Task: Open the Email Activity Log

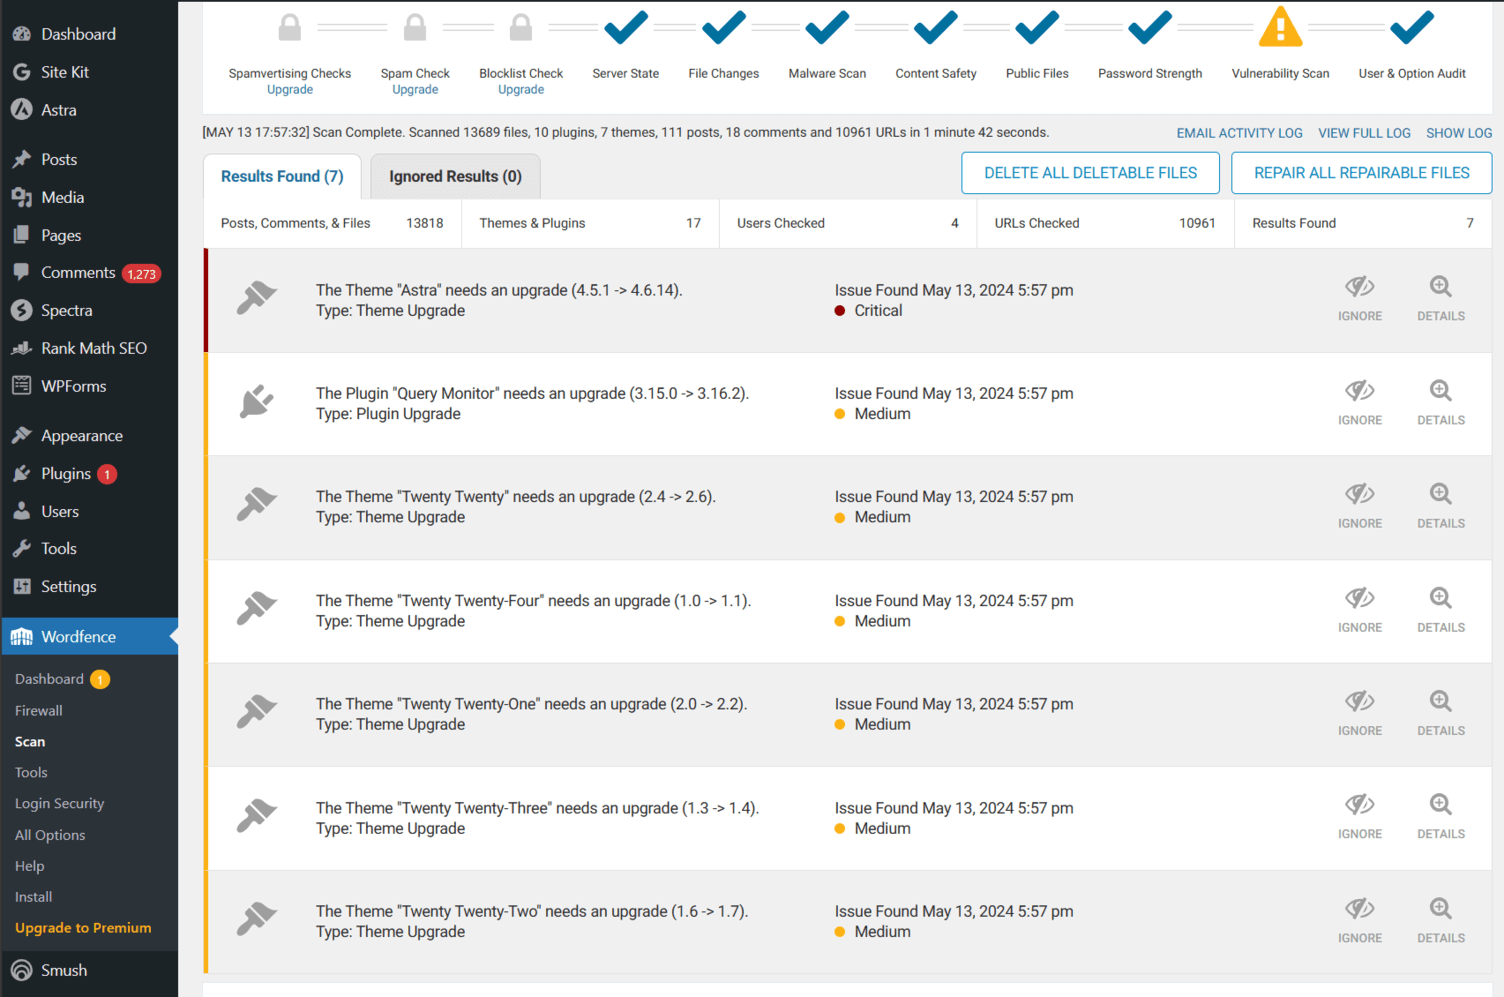Action: tap(1239, 132)
